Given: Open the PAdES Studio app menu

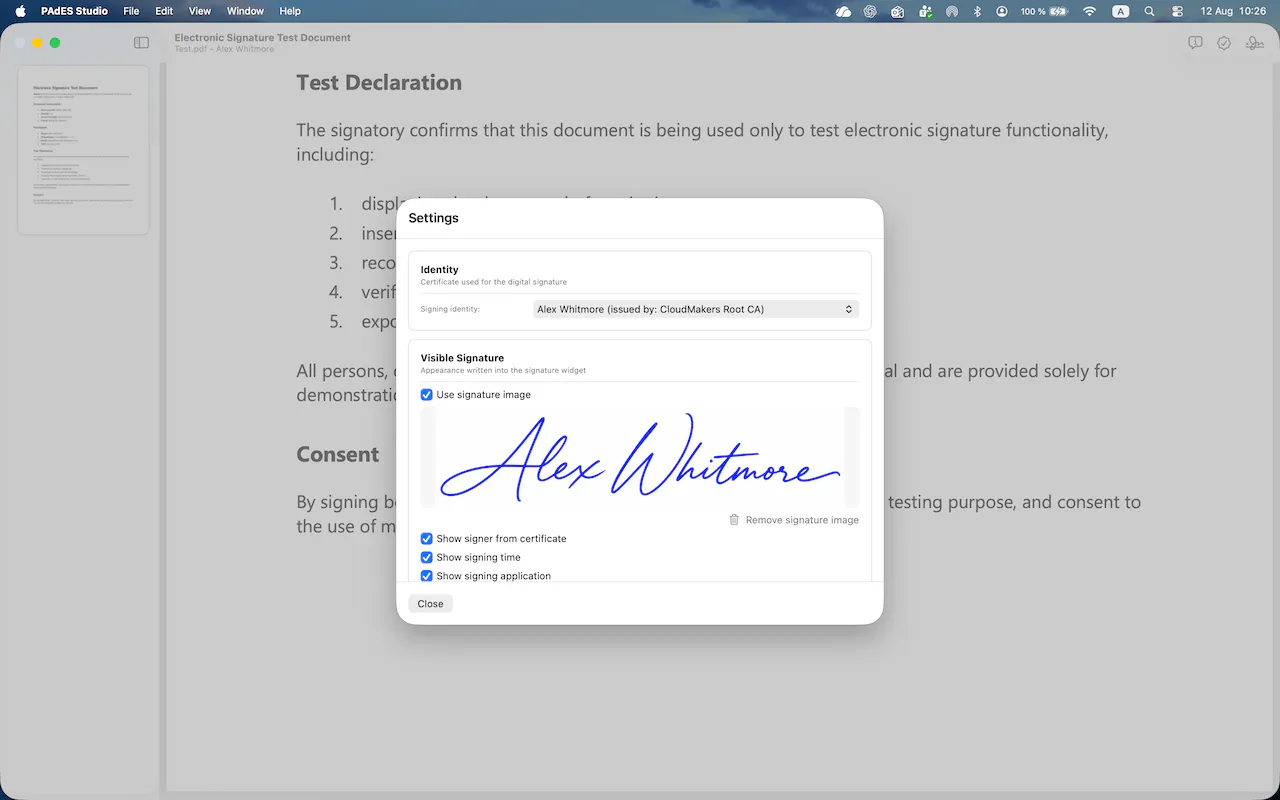Looking at the screenshot, I should 75,11.
